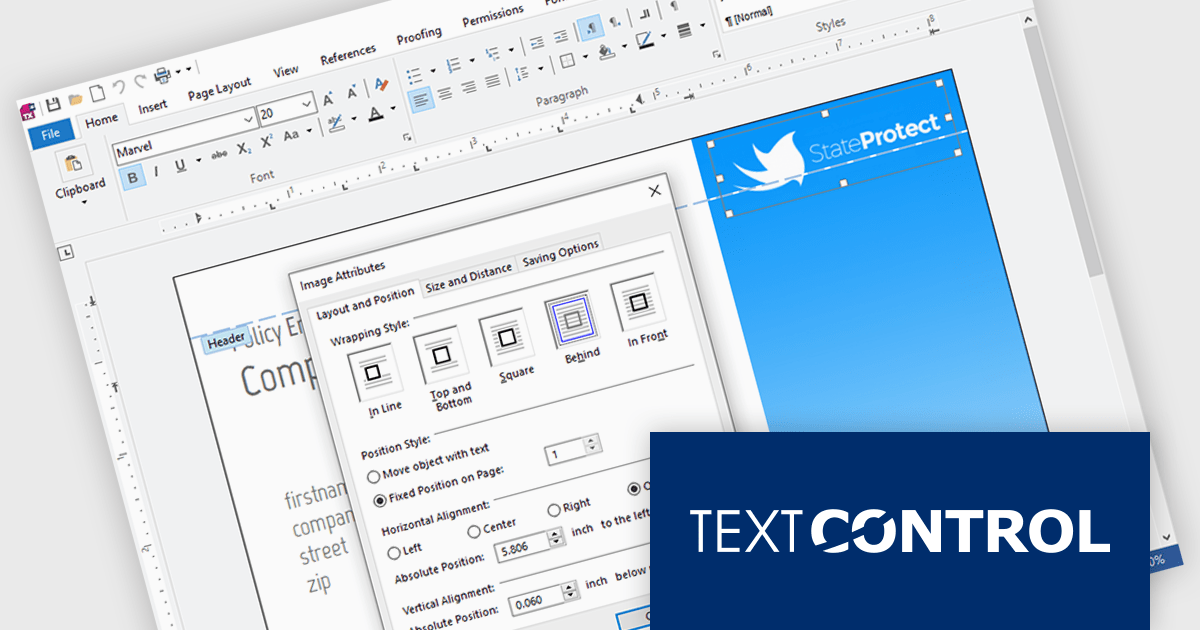Image resolution: width=1200 pixels, height=630 pixels.
Task: Apply Strikethrough formatting
Action: point(219,154)
